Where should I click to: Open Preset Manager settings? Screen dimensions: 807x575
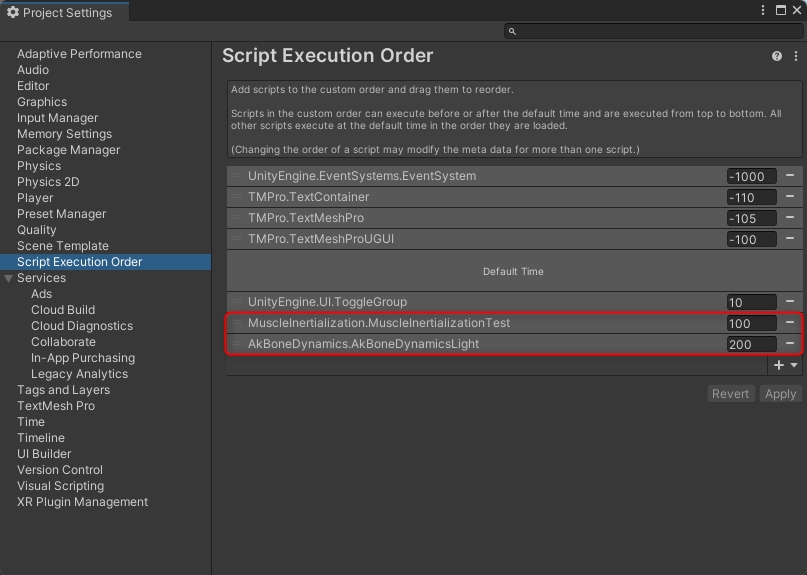61,214
